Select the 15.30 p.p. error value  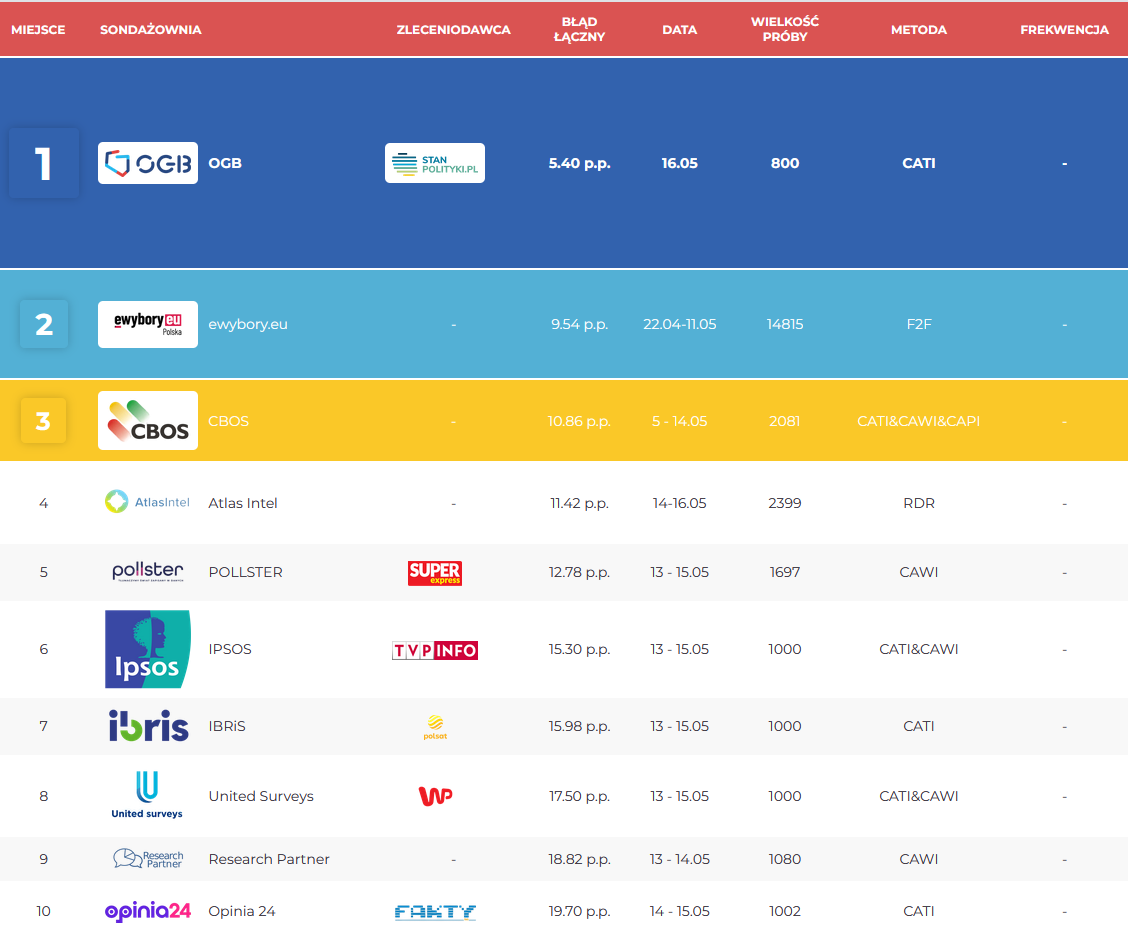tap(579, 649)
